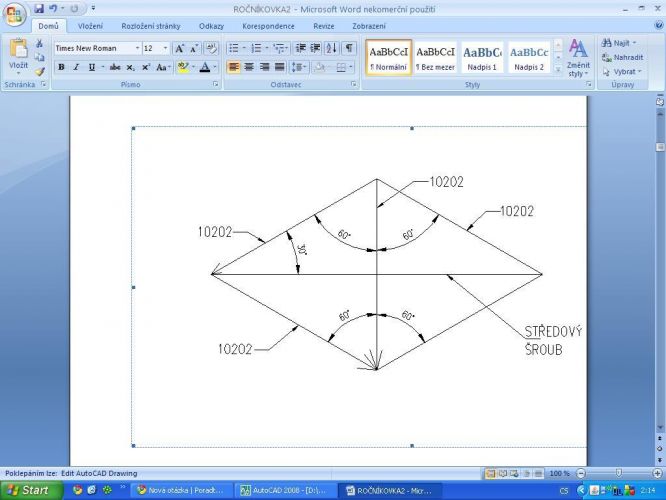
Task: Open Word help question mark icon
Action: coord(659,25)
